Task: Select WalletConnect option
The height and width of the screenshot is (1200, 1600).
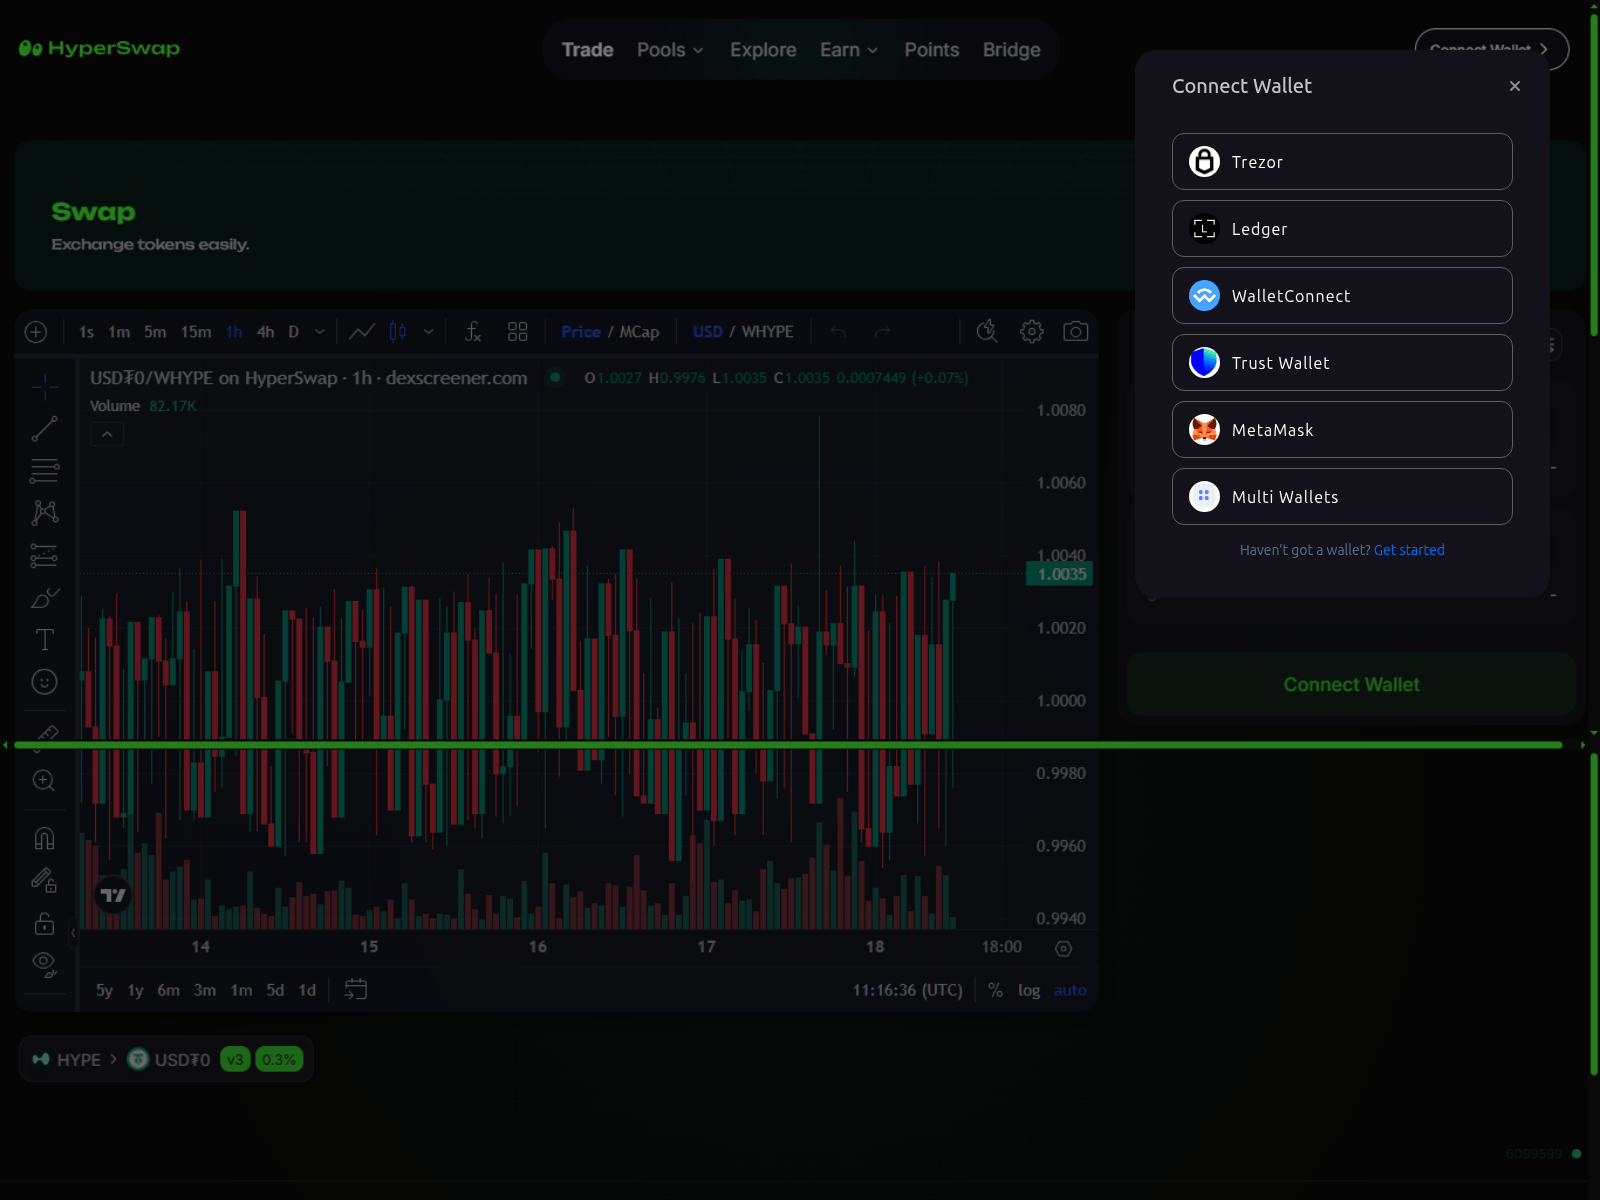Action: (1342, 295)
